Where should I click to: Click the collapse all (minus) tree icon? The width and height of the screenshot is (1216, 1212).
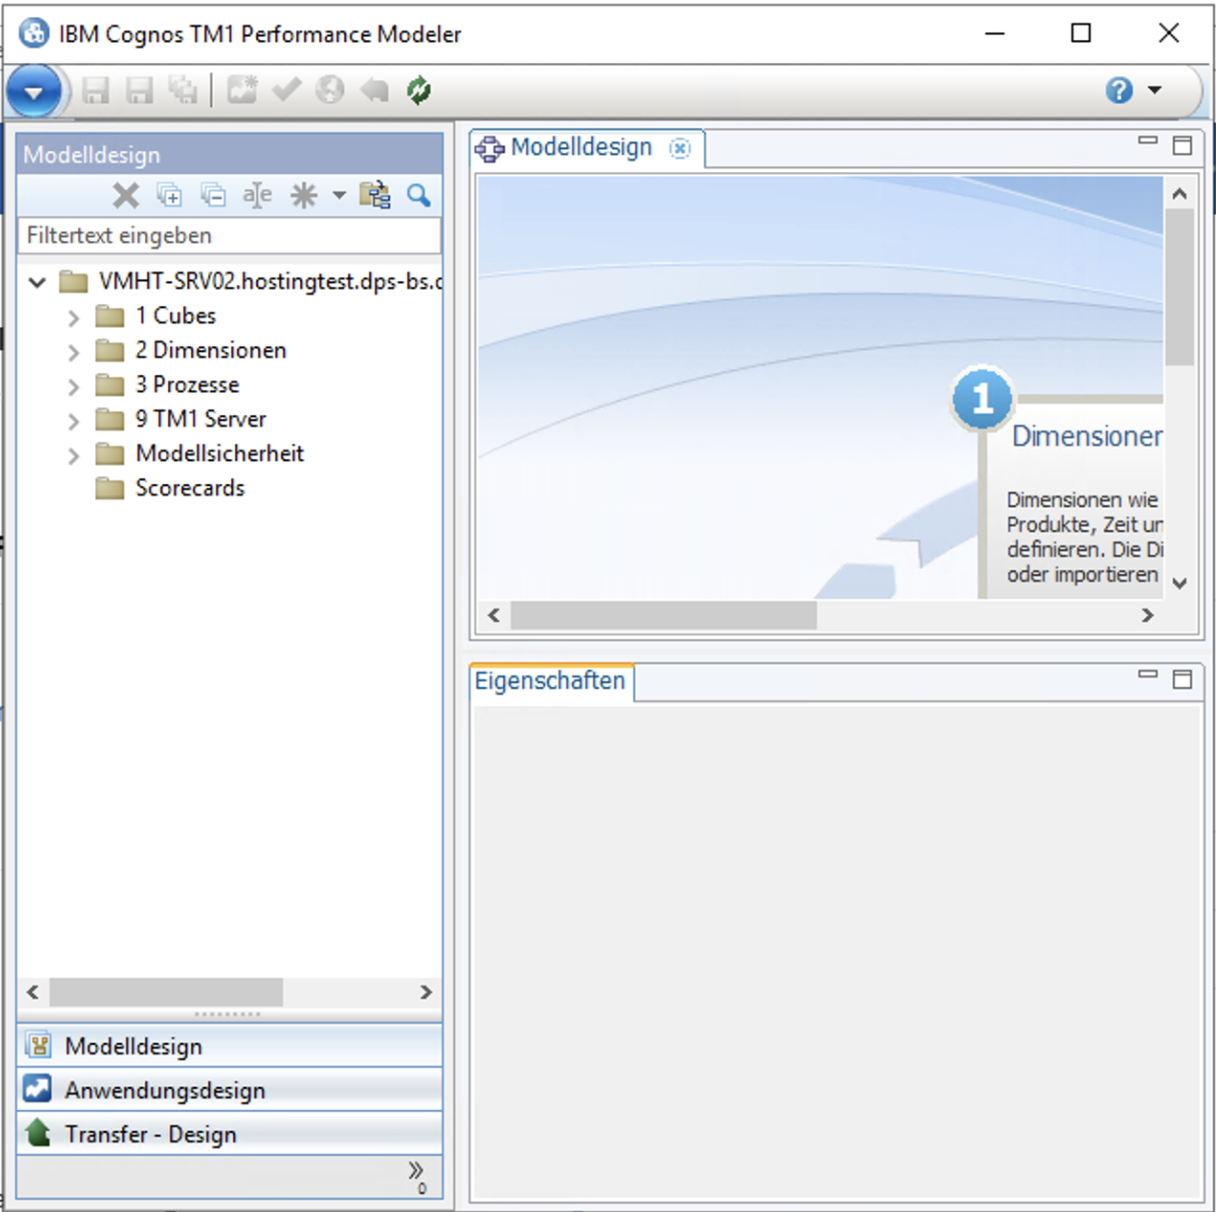click(x=213, y=195)
